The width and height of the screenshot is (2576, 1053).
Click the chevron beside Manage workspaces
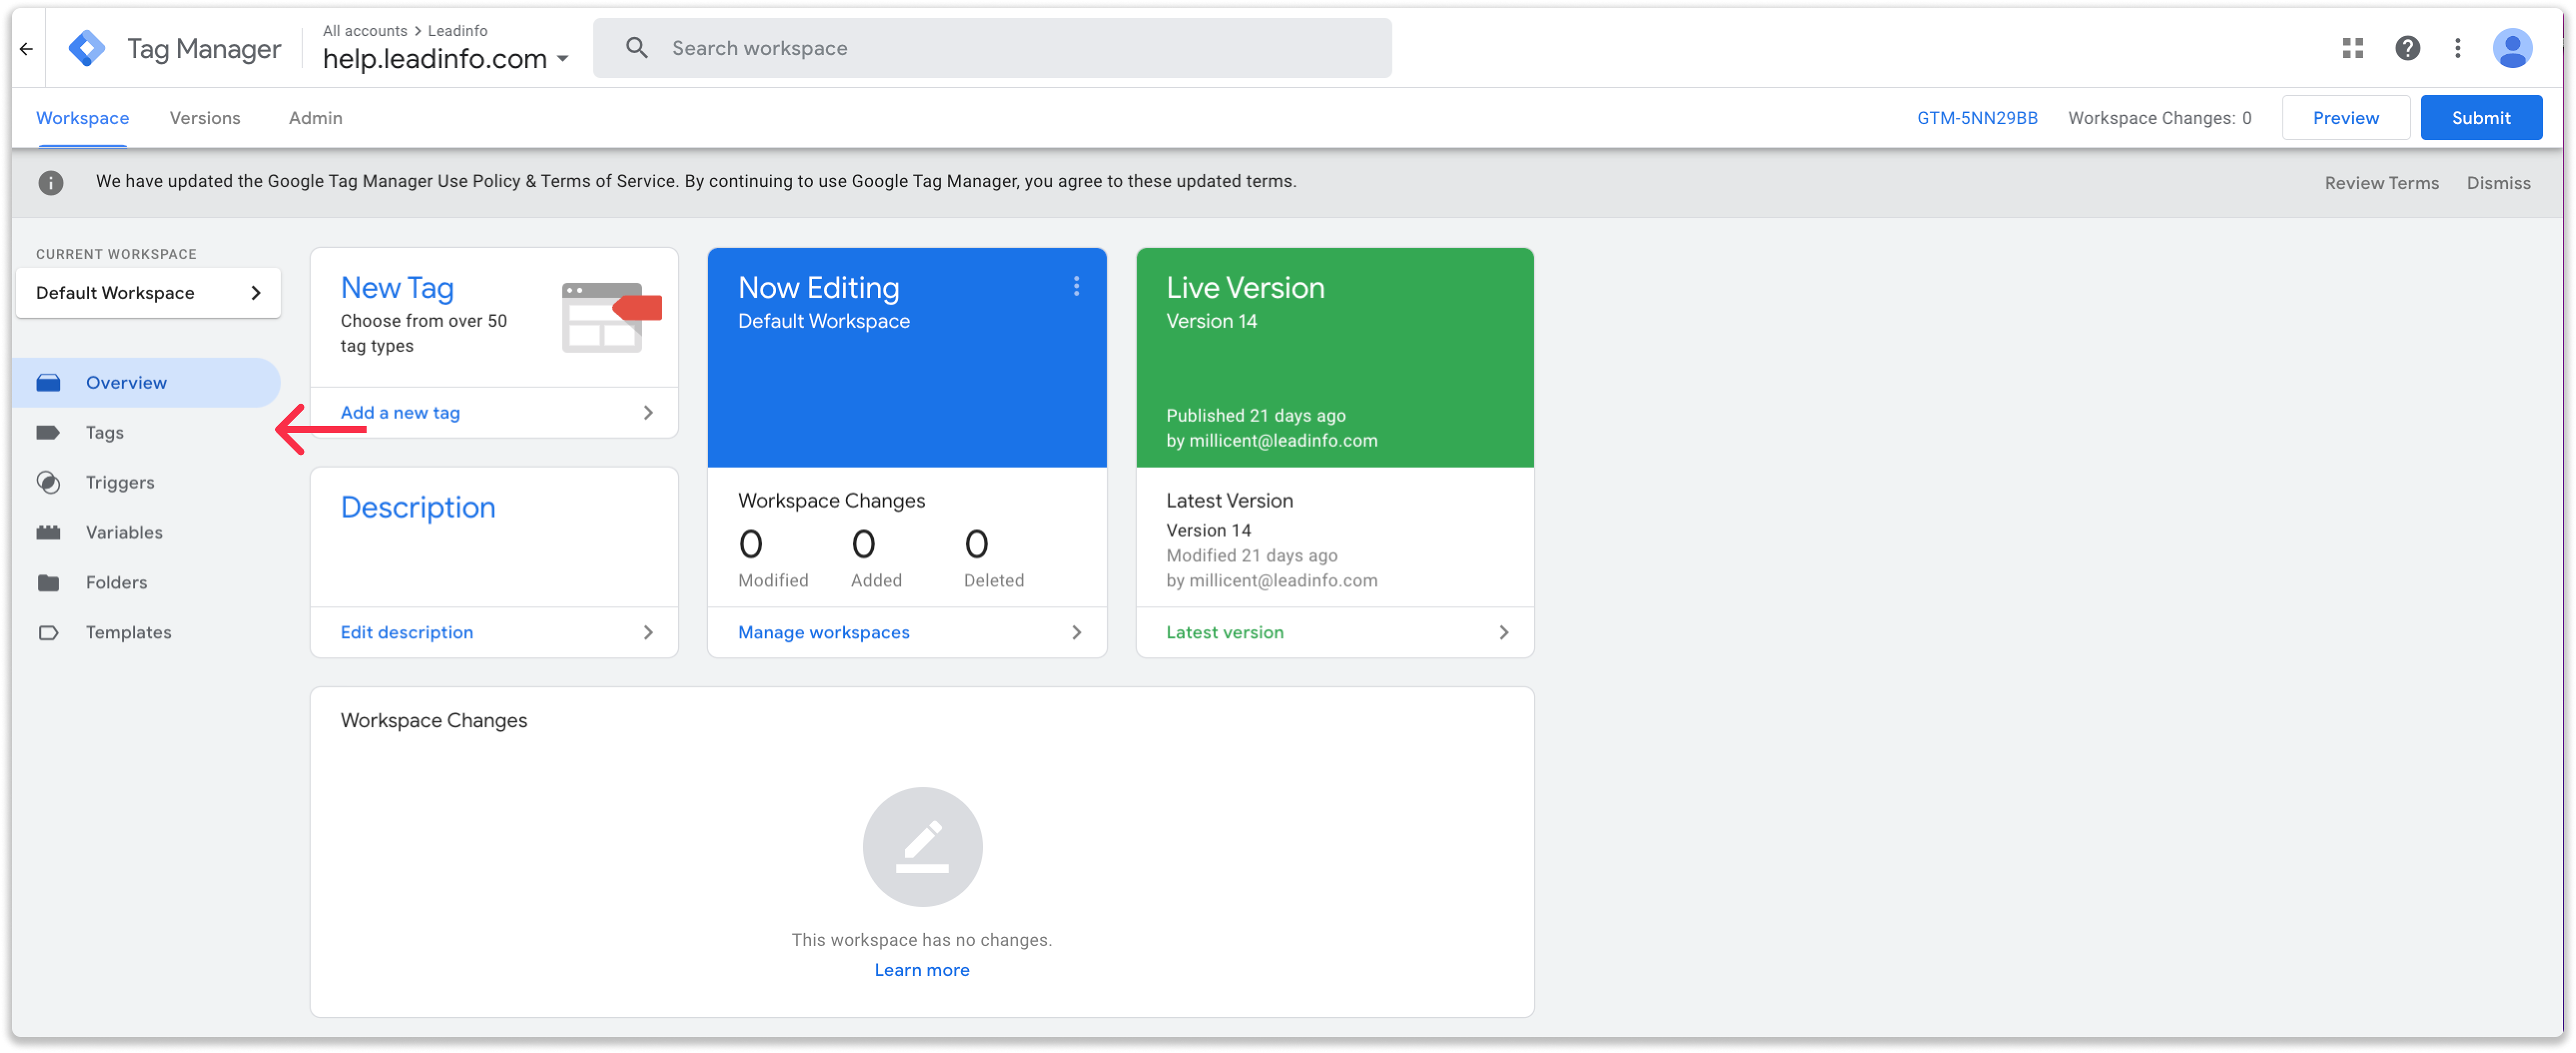[1076, 633]
